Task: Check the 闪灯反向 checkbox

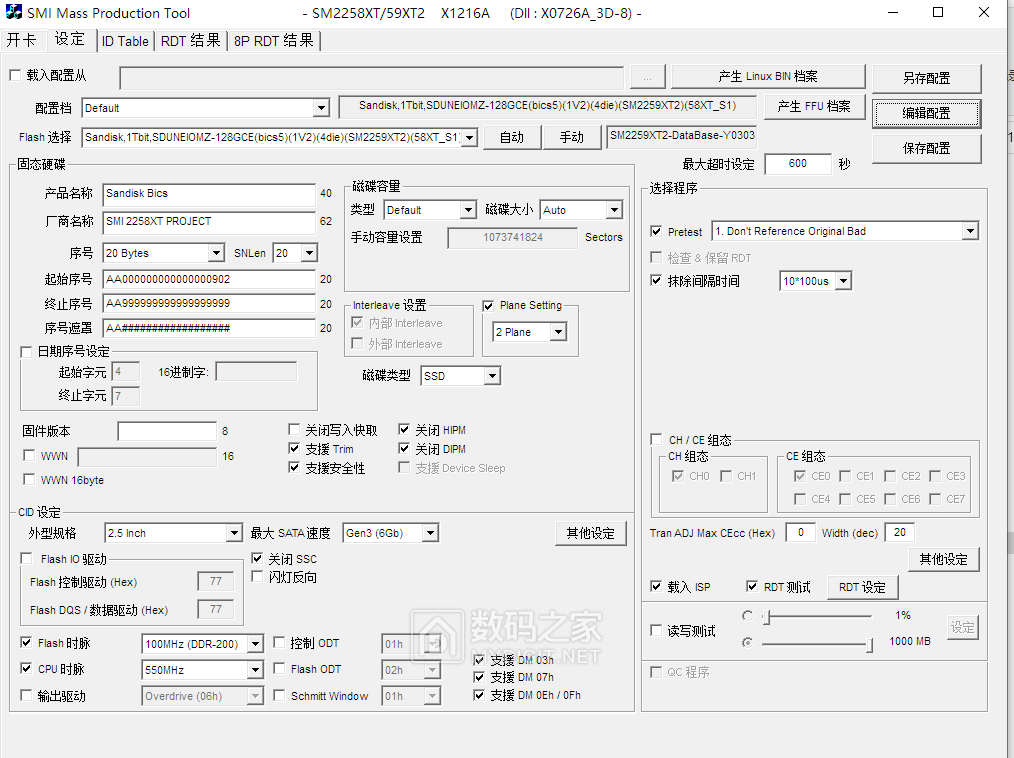Action: [x=257, y=576]
